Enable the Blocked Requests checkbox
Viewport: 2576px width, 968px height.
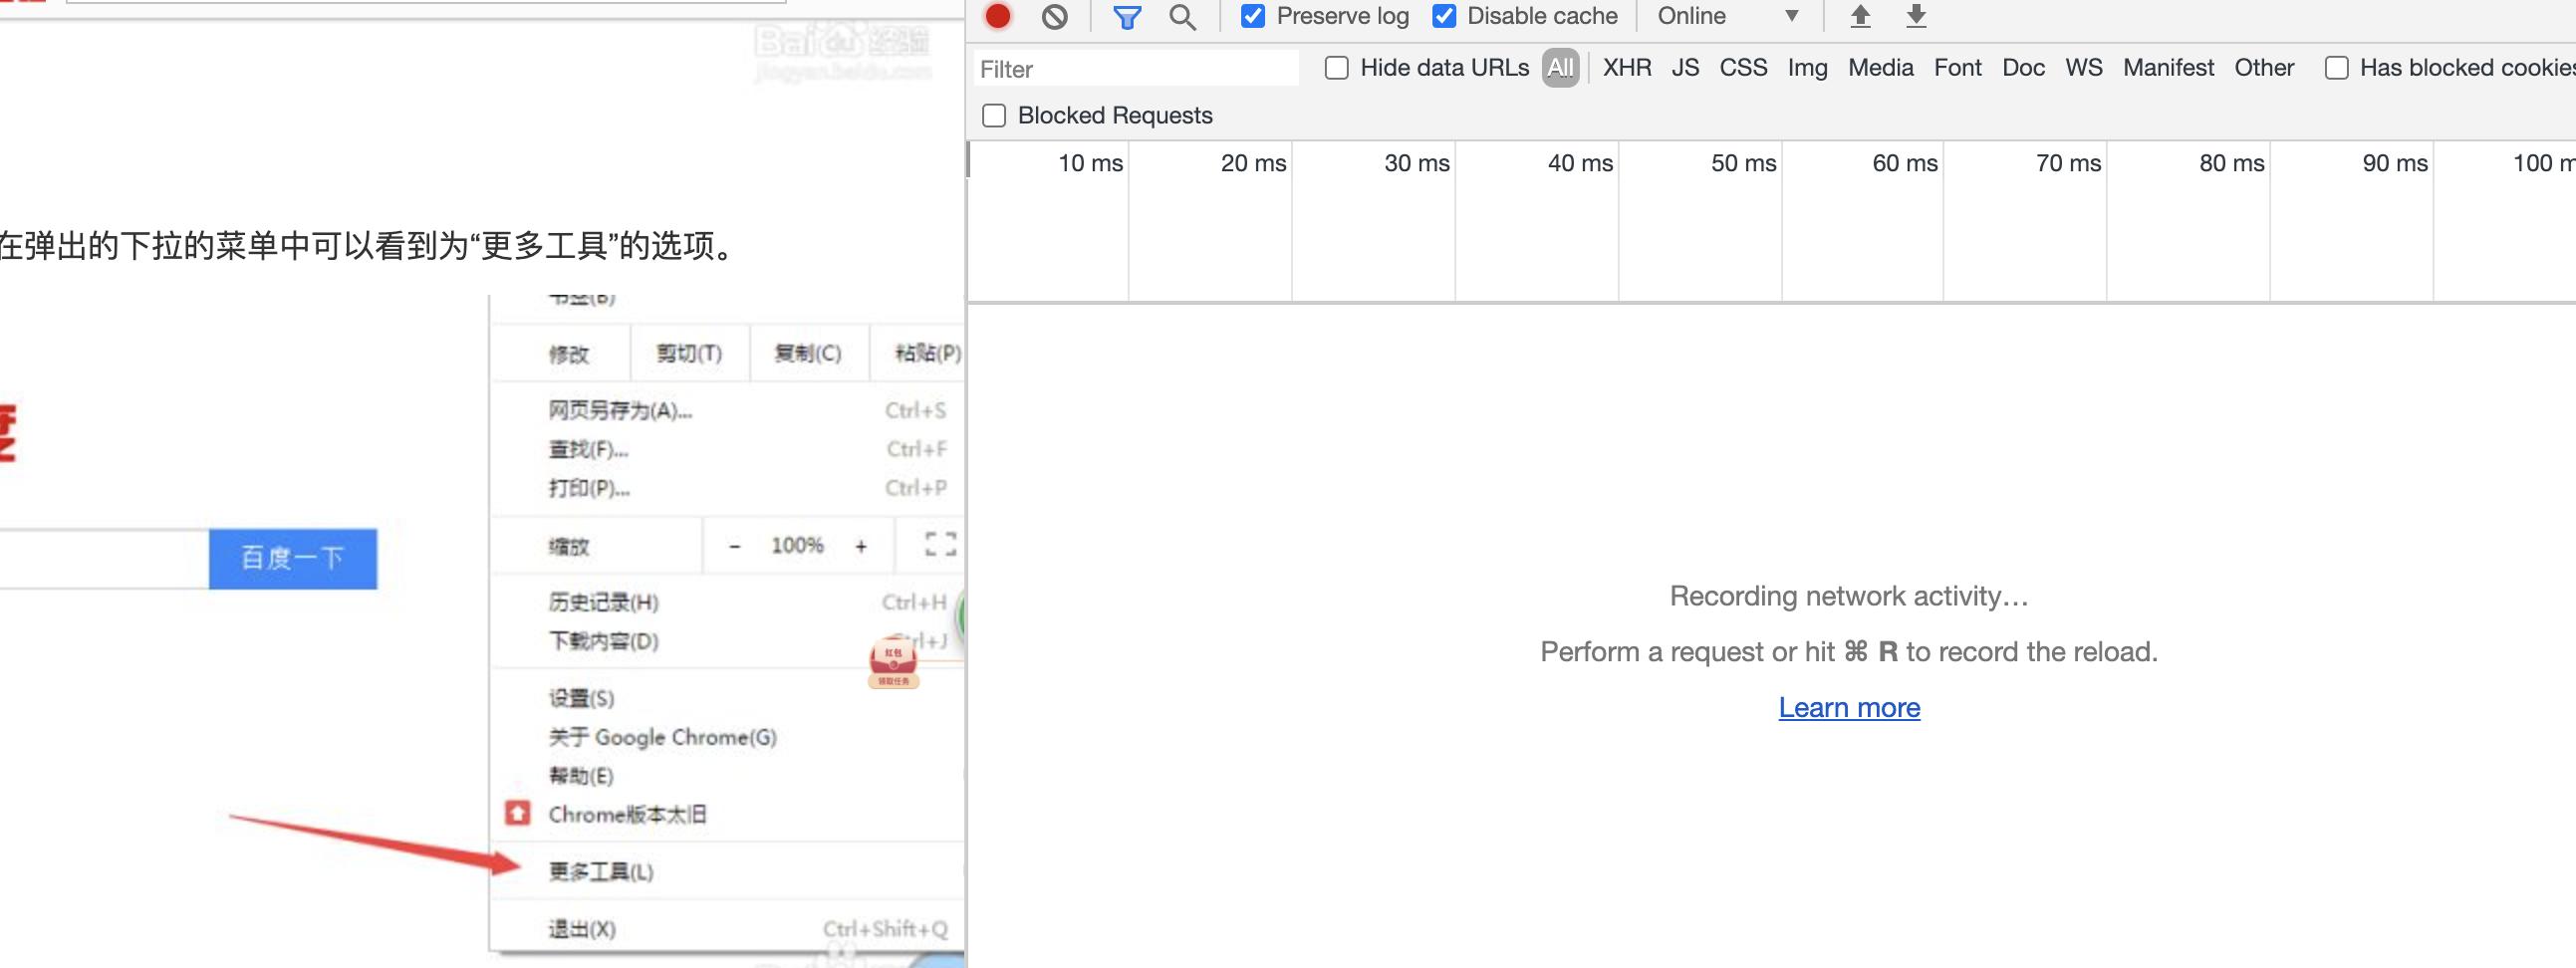pos(994,116)
